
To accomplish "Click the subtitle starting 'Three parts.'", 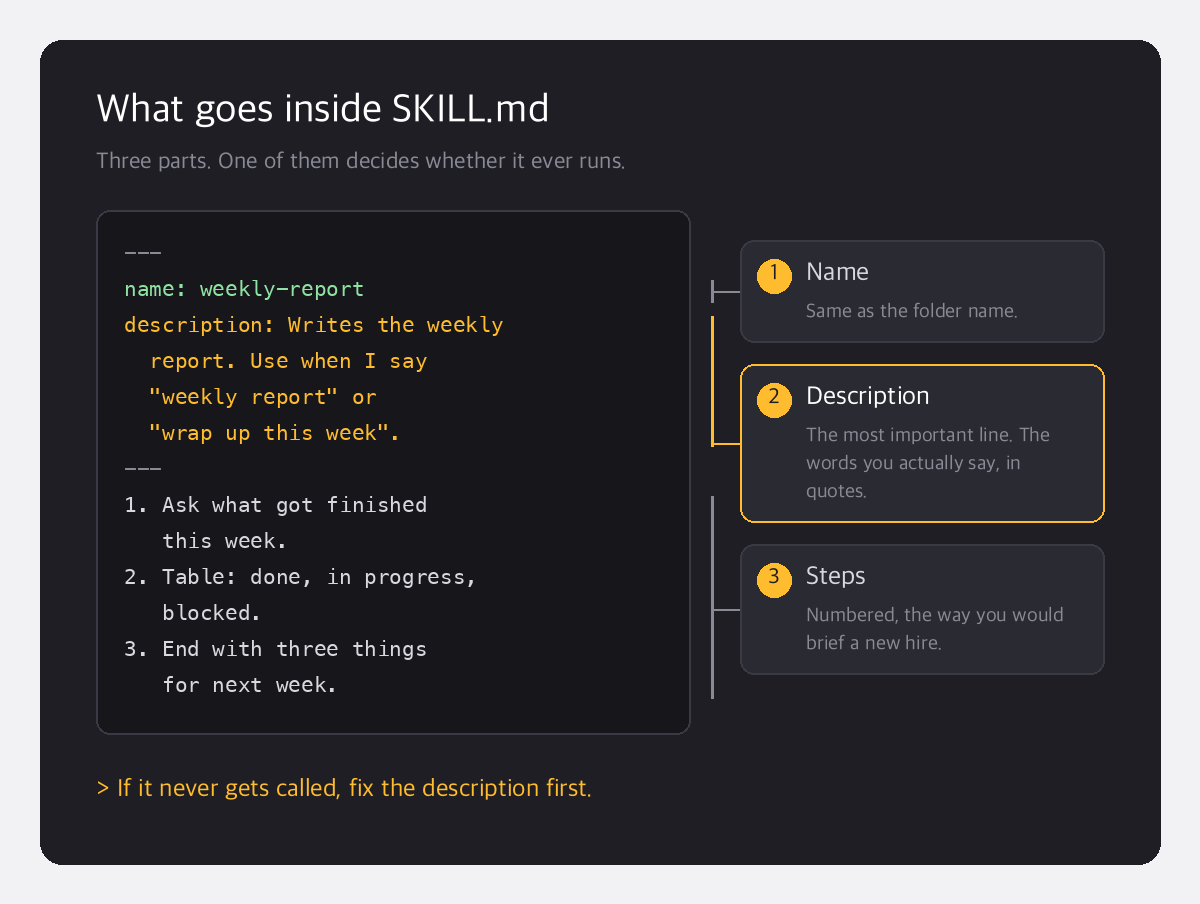I will (x=361, y=161).
